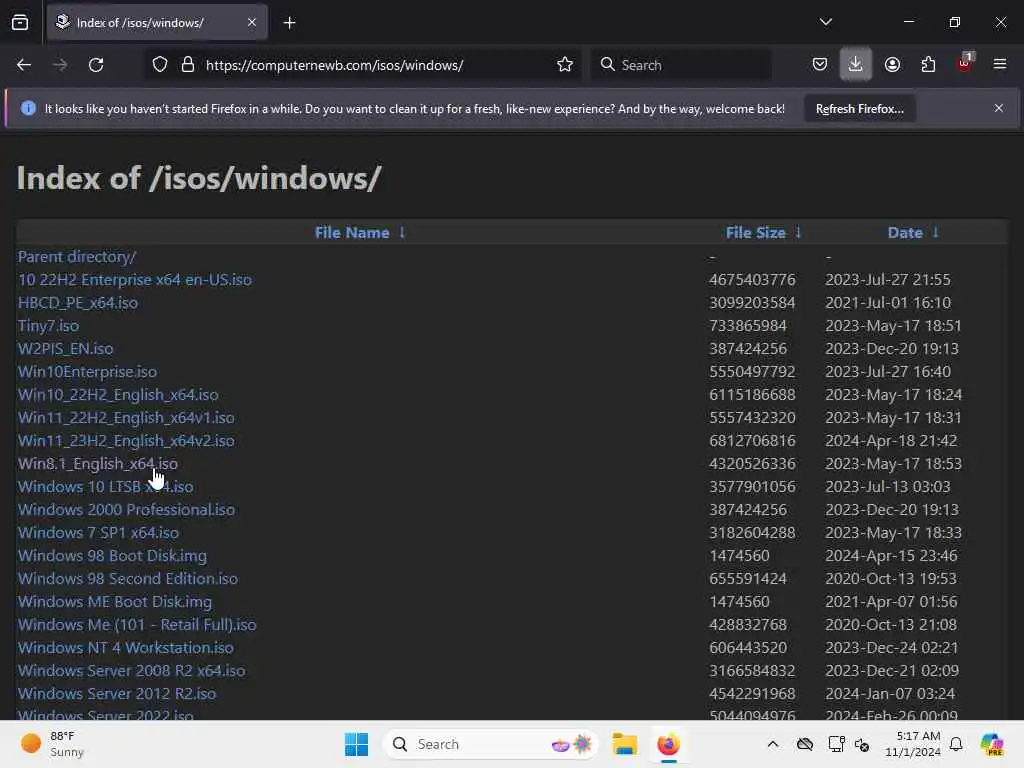Open the Firefox account menu
The height and width of the screenshot is (768, 1024).
click(x=892, y=64)
